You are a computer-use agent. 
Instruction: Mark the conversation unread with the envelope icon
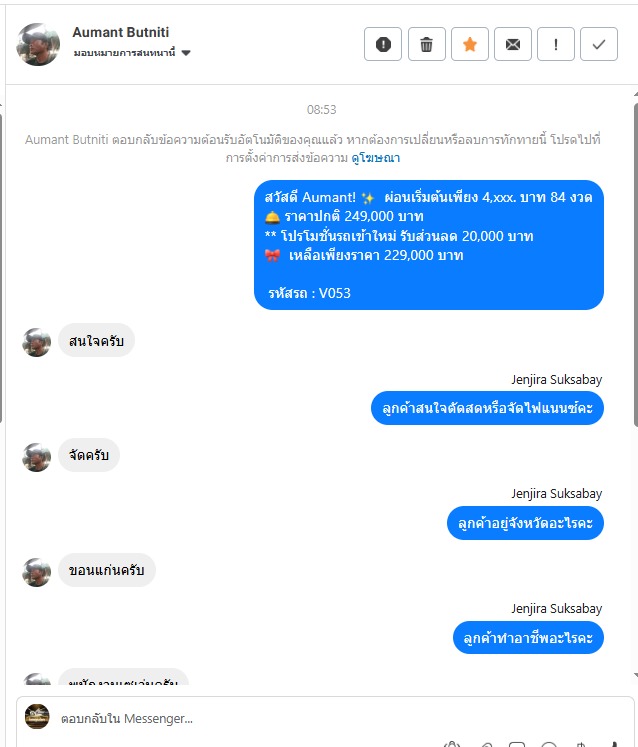coord(513,44)
